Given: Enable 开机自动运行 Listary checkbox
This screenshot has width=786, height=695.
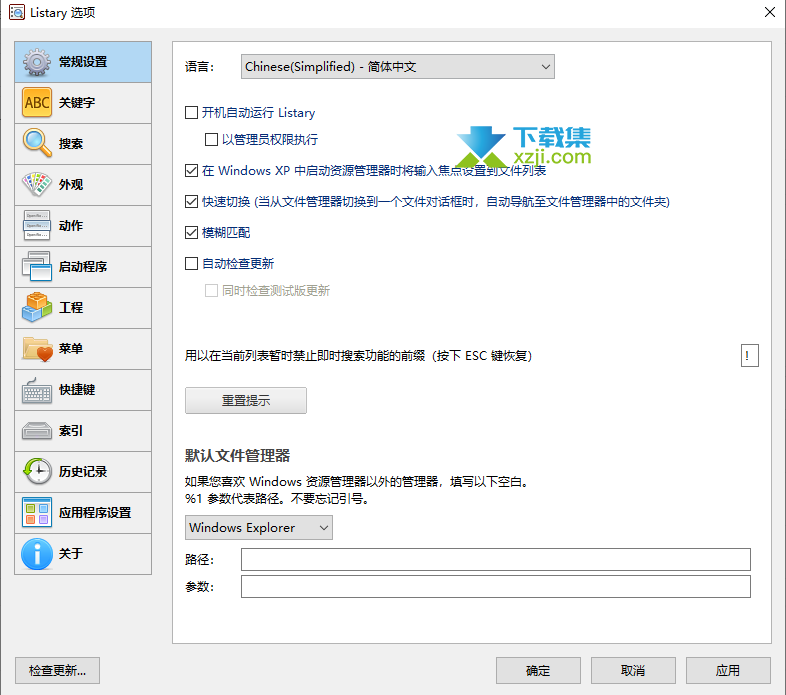Looking at the screenshot, I should (191, 113).
